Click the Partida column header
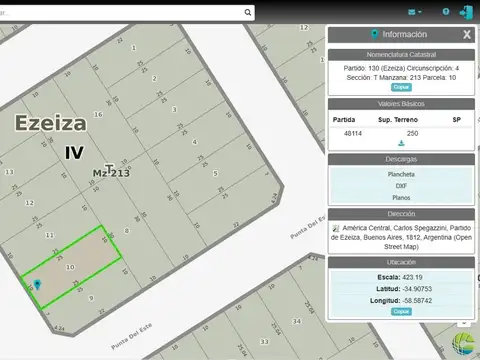 coord(344,120)
